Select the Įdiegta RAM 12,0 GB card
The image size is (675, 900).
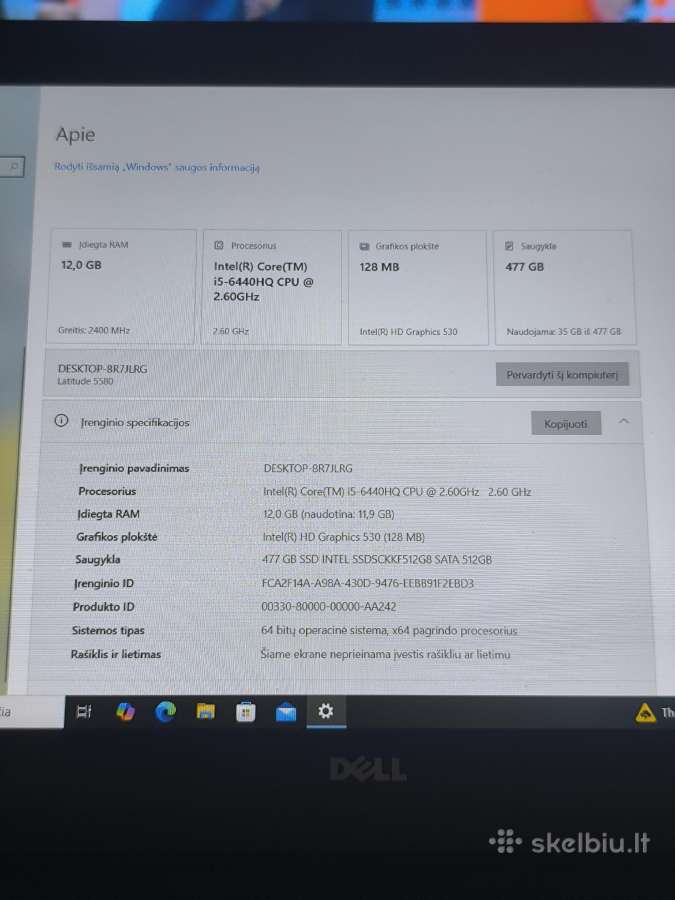pos(122,287)
